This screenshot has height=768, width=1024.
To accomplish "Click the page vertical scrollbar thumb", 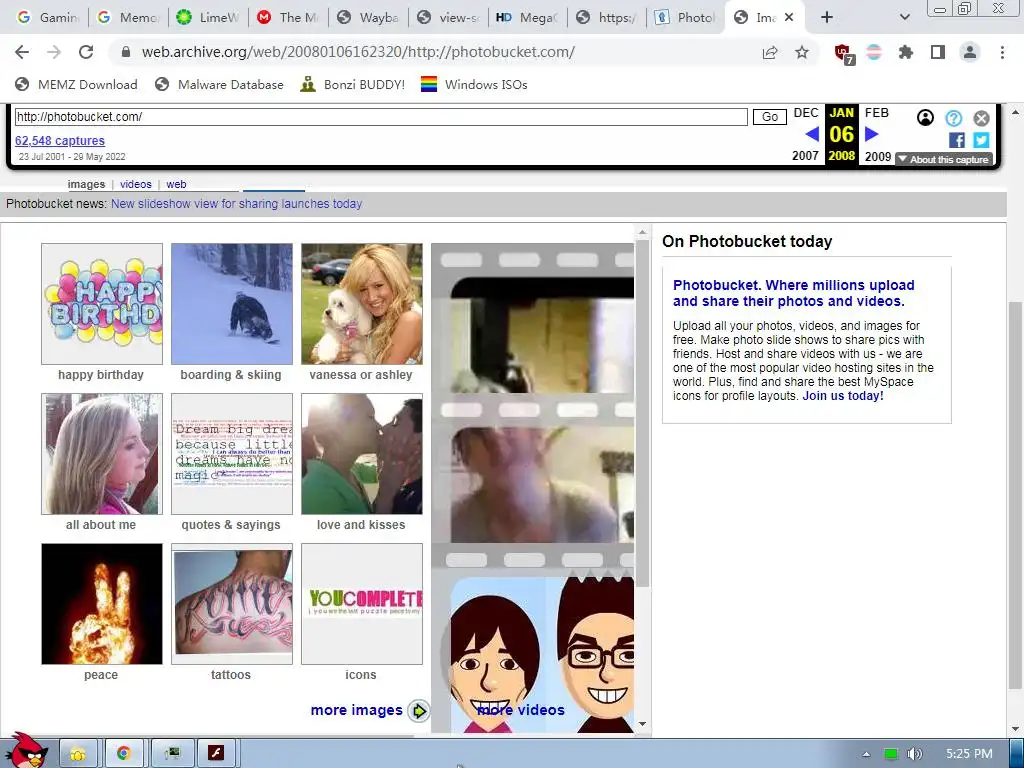I will point(1015,494).
